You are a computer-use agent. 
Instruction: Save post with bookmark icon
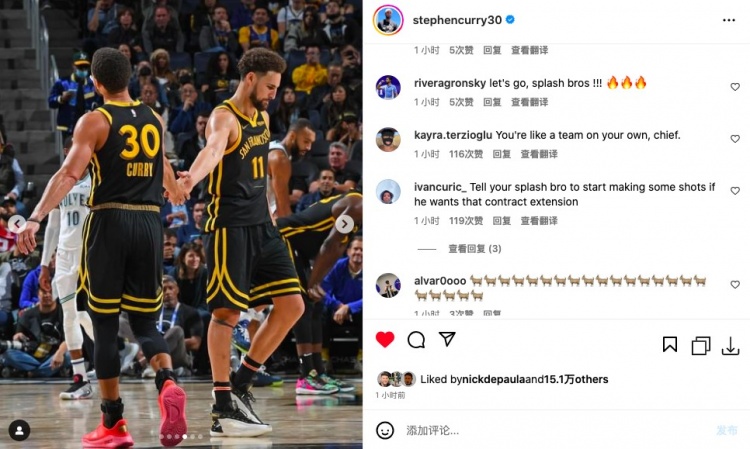pyautogui.click(x=670, y=344)
